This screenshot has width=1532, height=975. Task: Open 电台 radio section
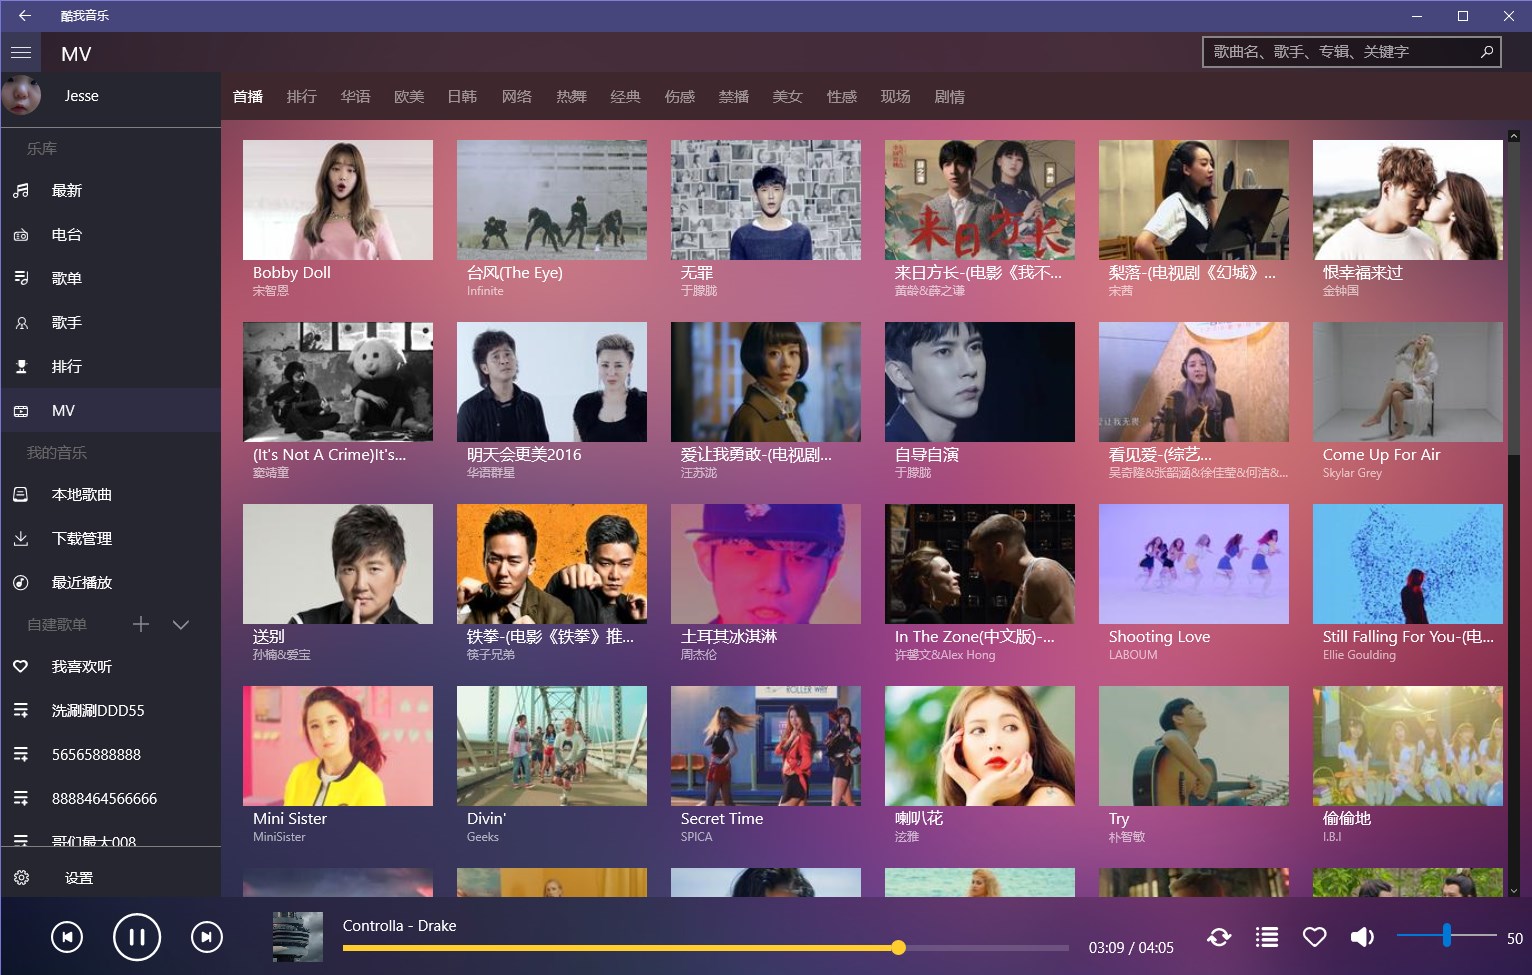pyautogui.click(x=110, y=235)
